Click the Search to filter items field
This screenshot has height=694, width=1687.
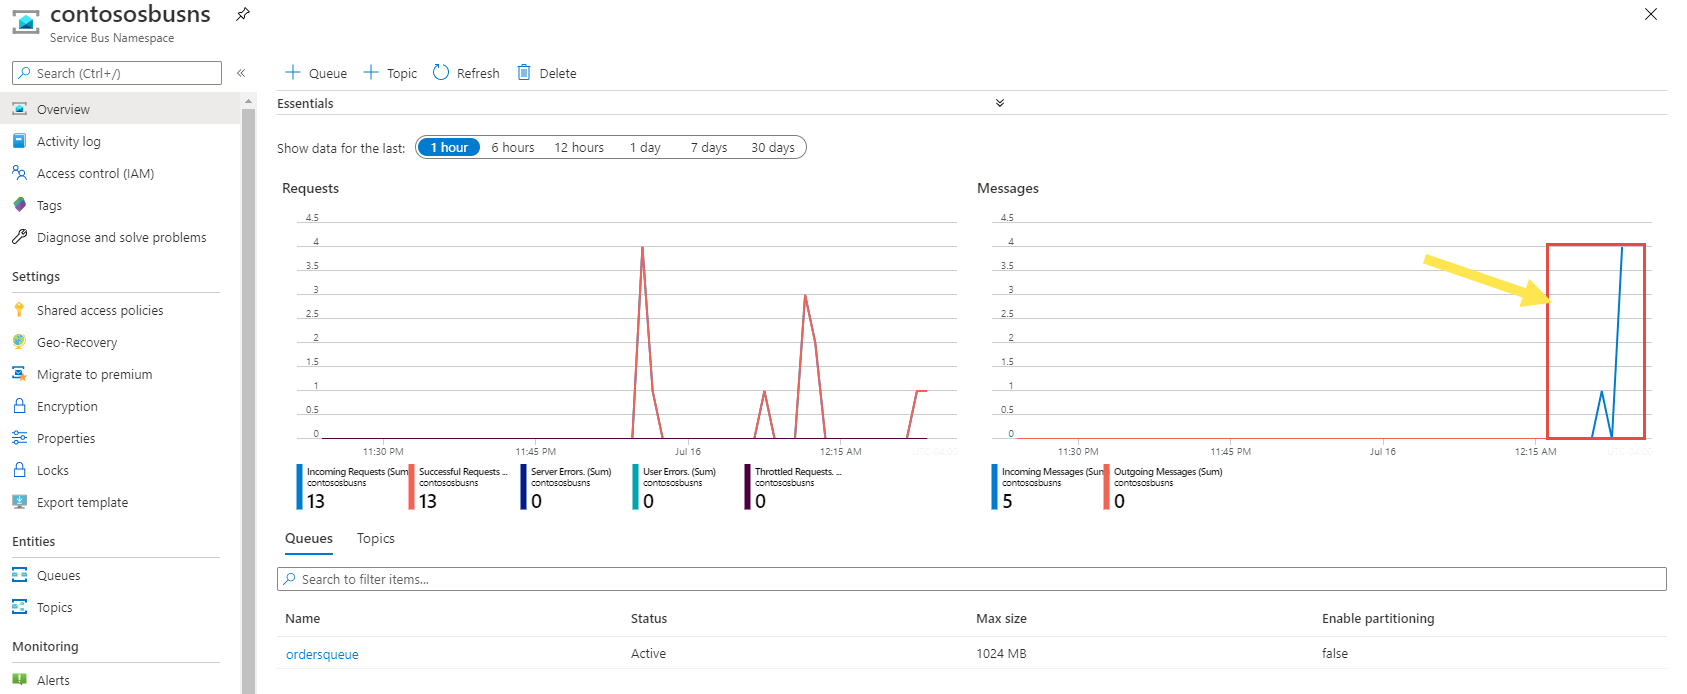(x=970, y=579)
